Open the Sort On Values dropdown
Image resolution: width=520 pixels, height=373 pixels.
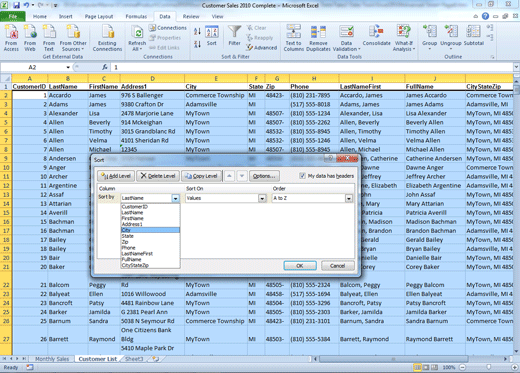click(x=262, y=198)
